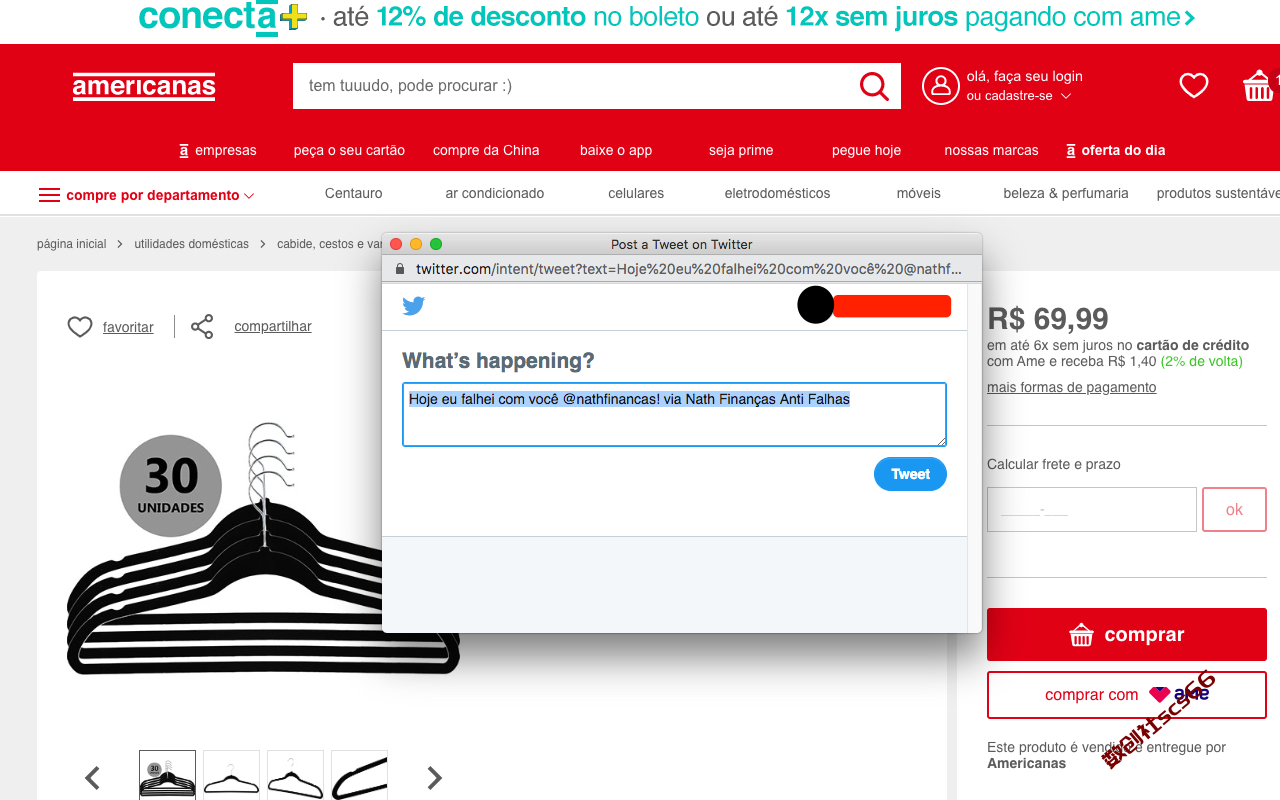Viewport: 1280px width, 800px height.
Task: Click the ok button for frete
Action: (1234, 510)
